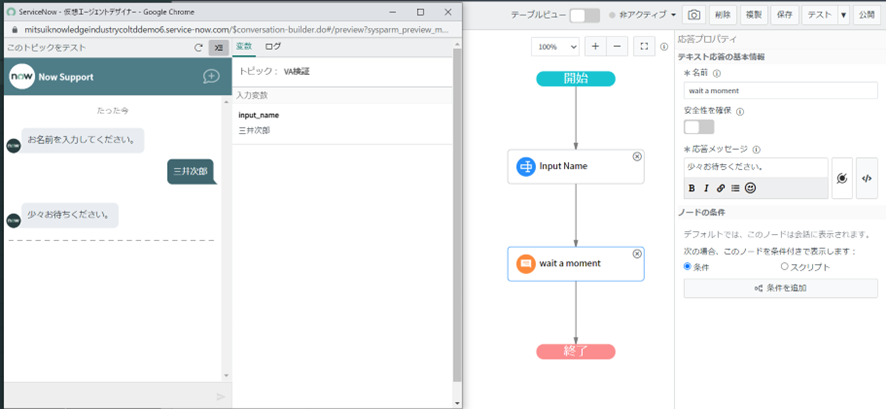Select the 条件 radio button
This screenshot has height=409, width=886.
tap(687, 266)
